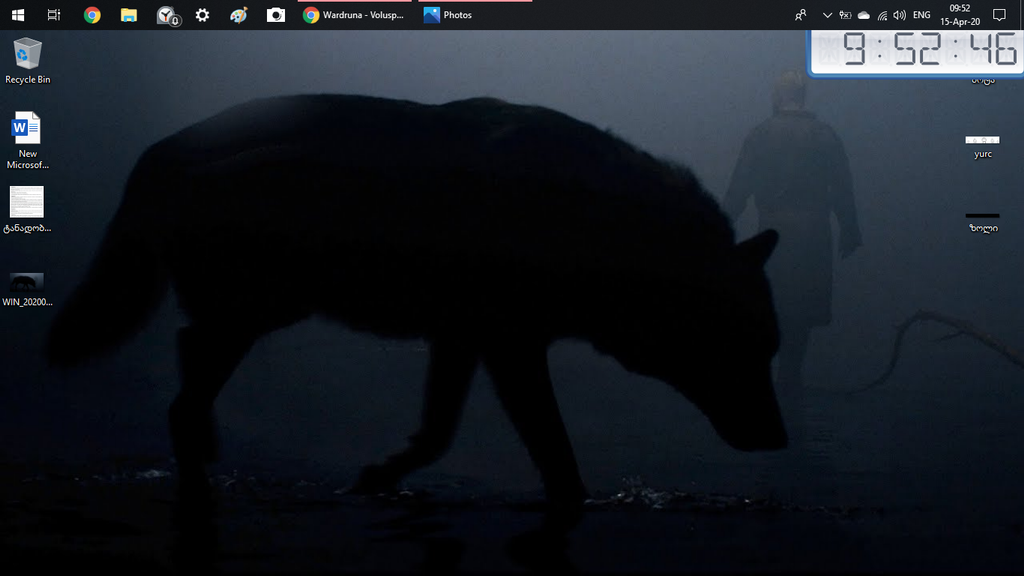Switch to the Photos app window

point(475,14)
